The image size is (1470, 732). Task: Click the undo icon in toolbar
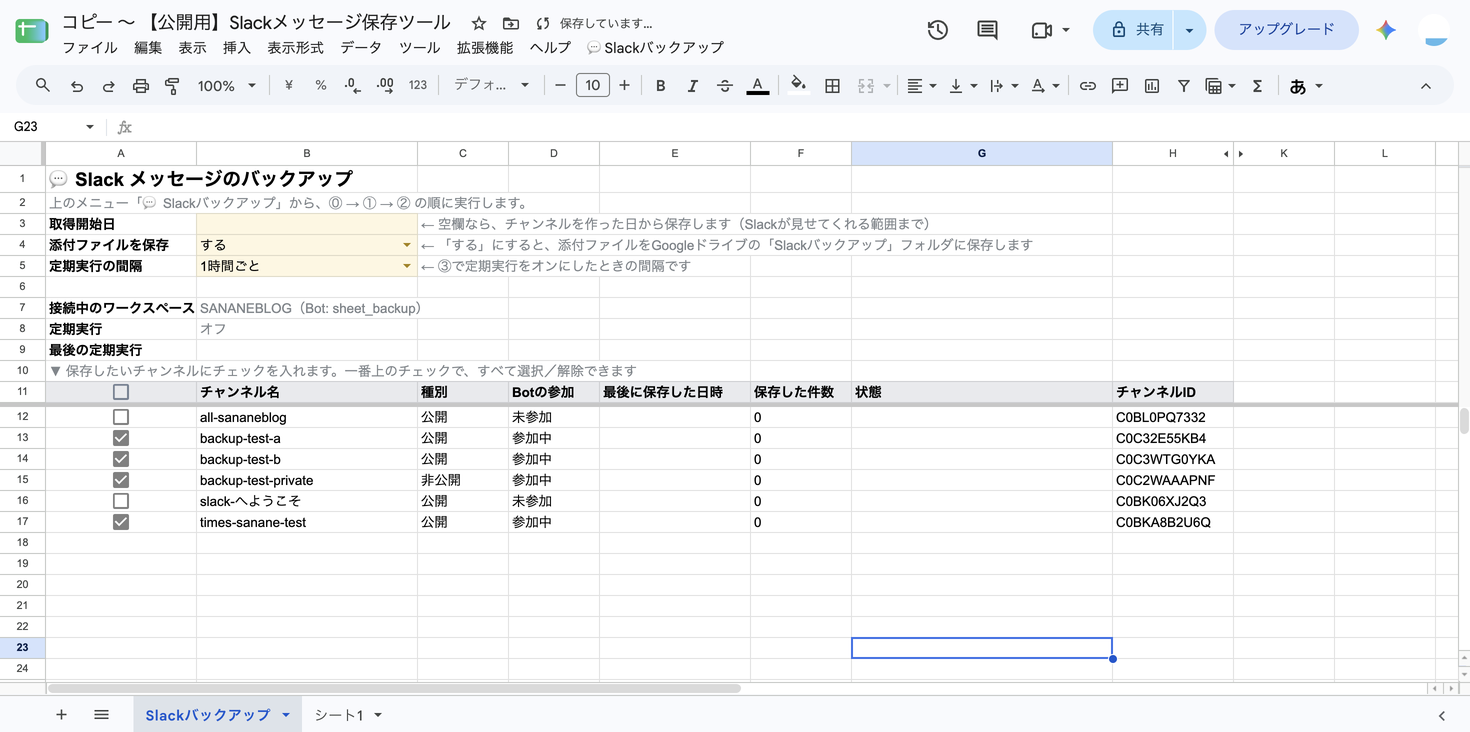pyautogui.click(x=77, y=86)
